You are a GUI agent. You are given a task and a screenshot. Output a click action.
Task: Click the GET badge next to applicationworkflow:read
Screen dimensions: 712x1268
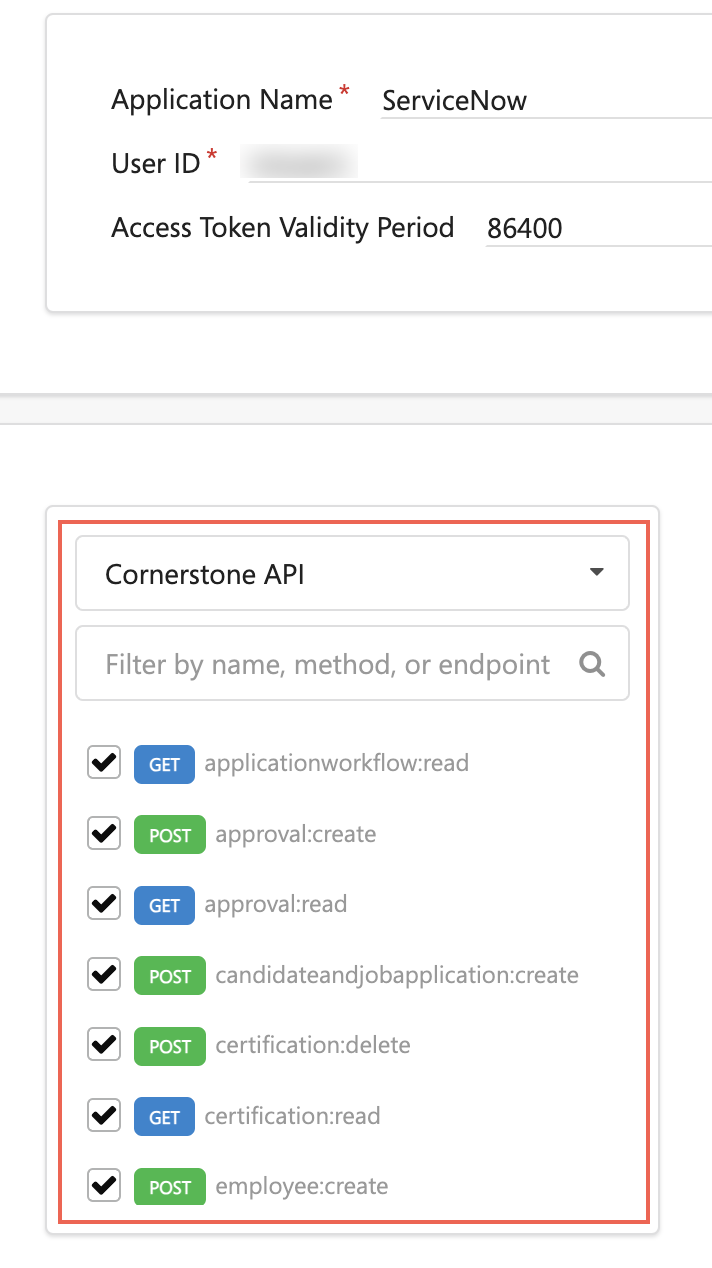[164, 764]
